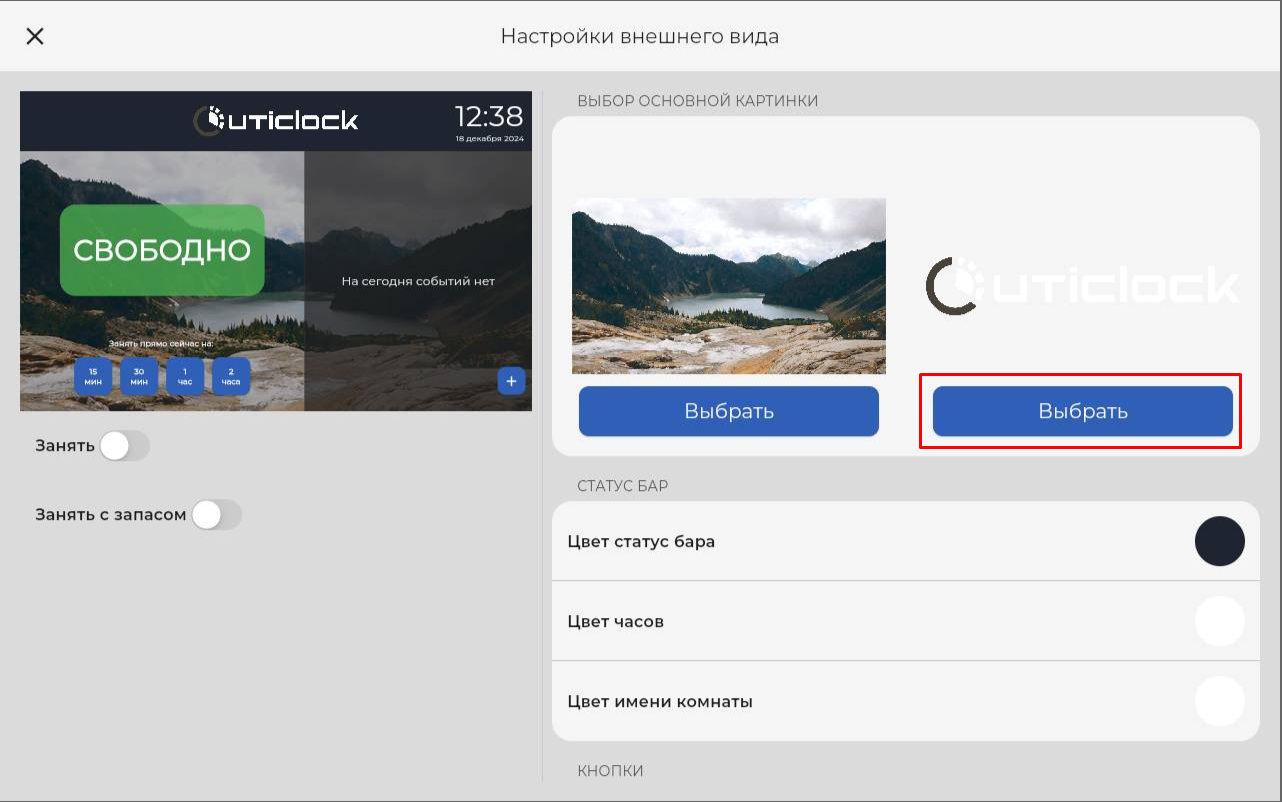Click the "Цвет имени комнаты" label

point(660,702)
